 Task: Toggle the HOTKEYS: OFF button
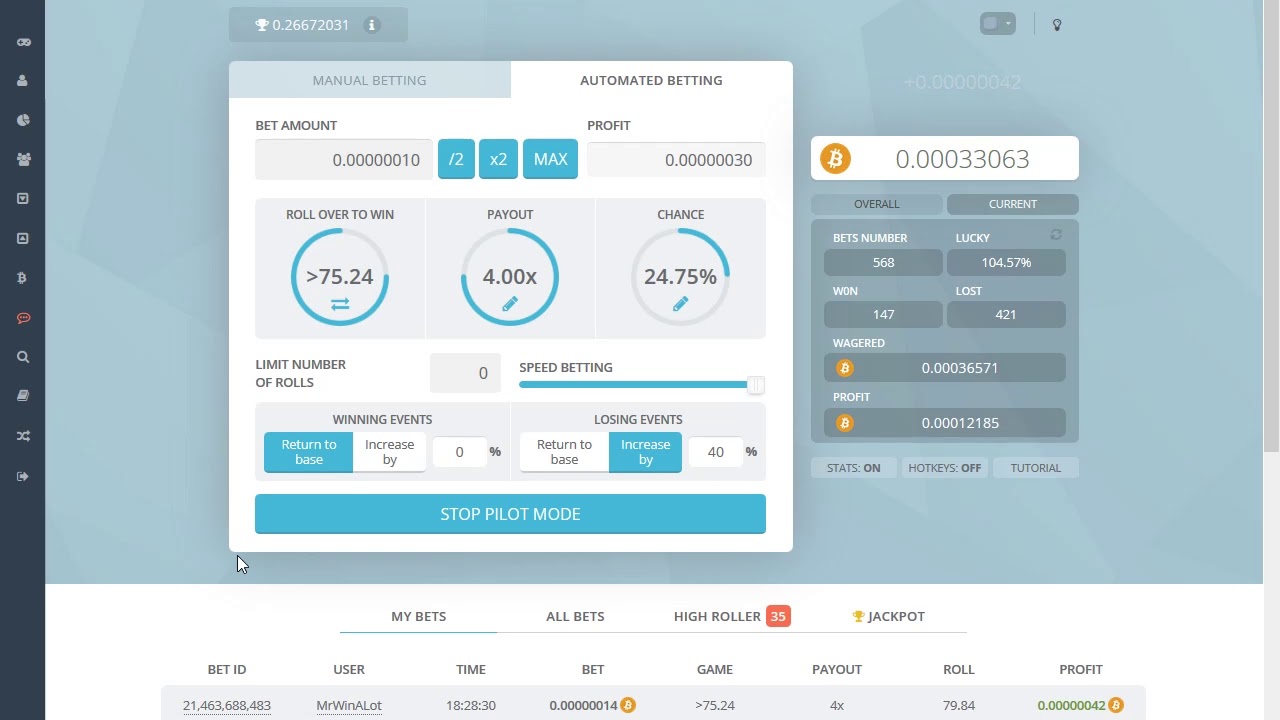click(x=945, y=468)
